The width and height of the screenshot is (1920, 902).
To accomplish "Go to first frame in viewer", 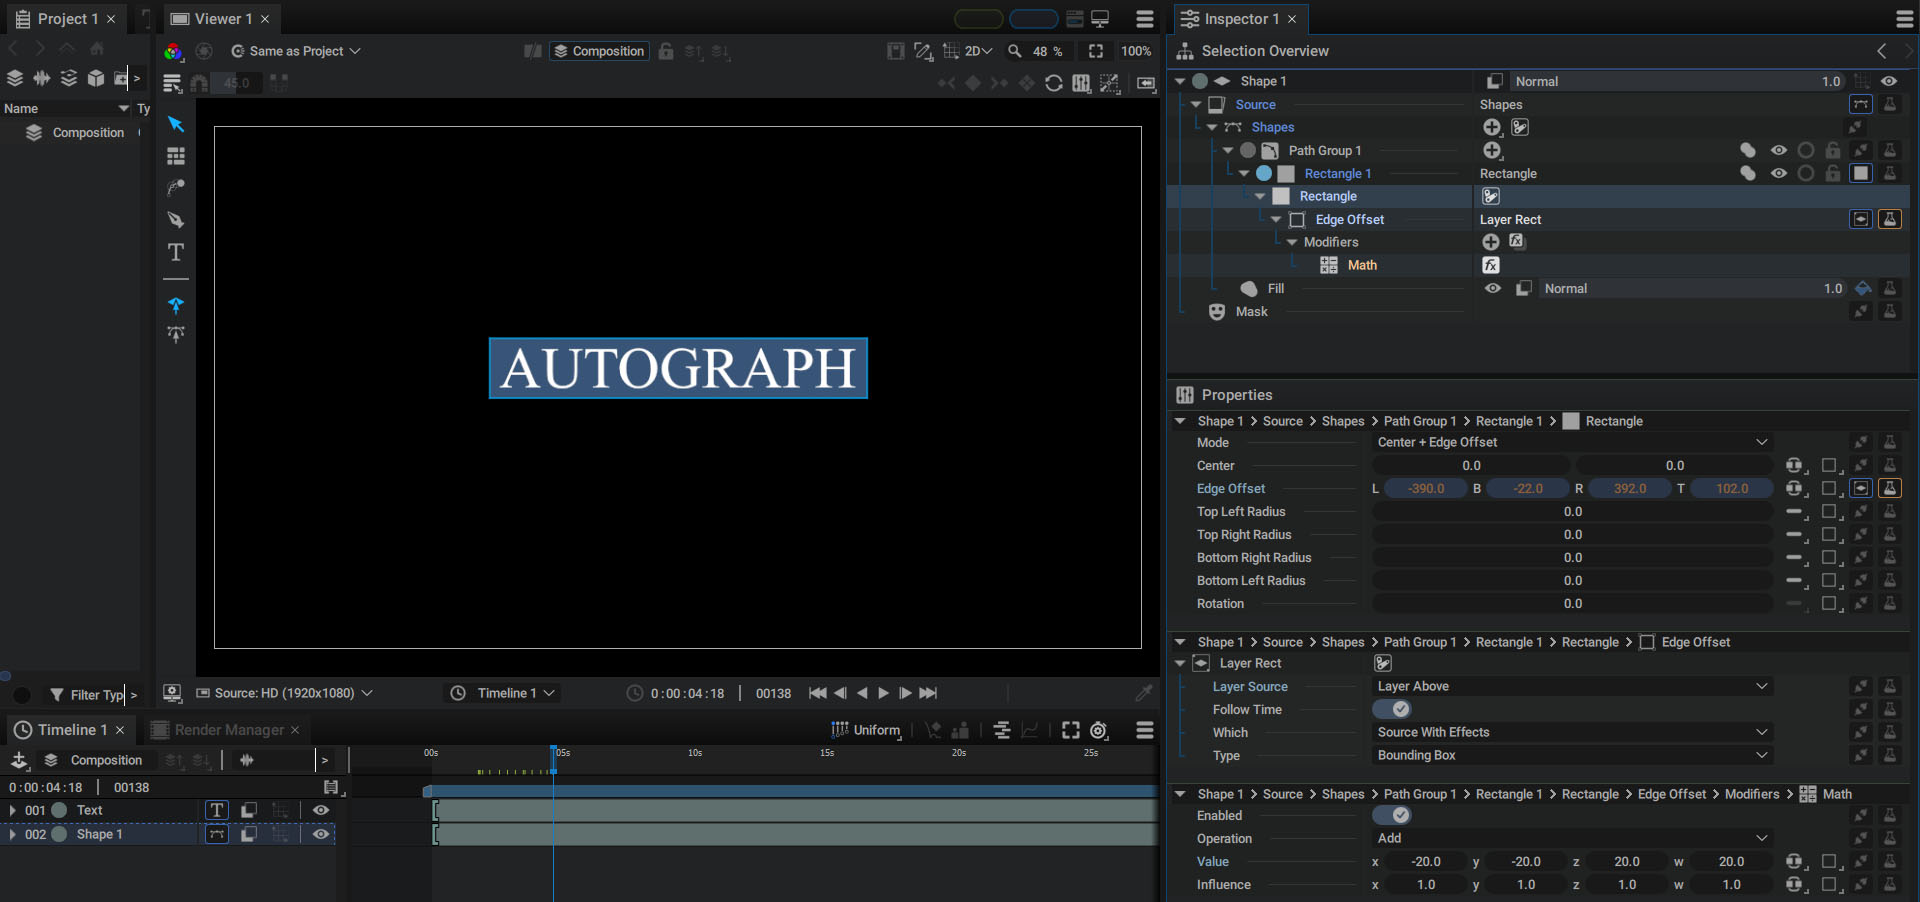I will 817,693.
